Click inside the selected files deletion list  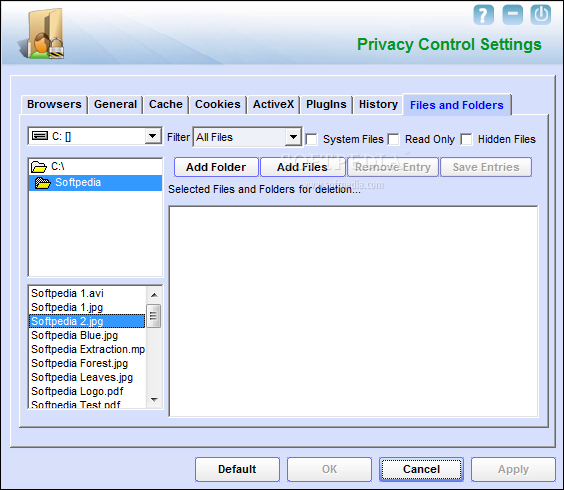354,312
